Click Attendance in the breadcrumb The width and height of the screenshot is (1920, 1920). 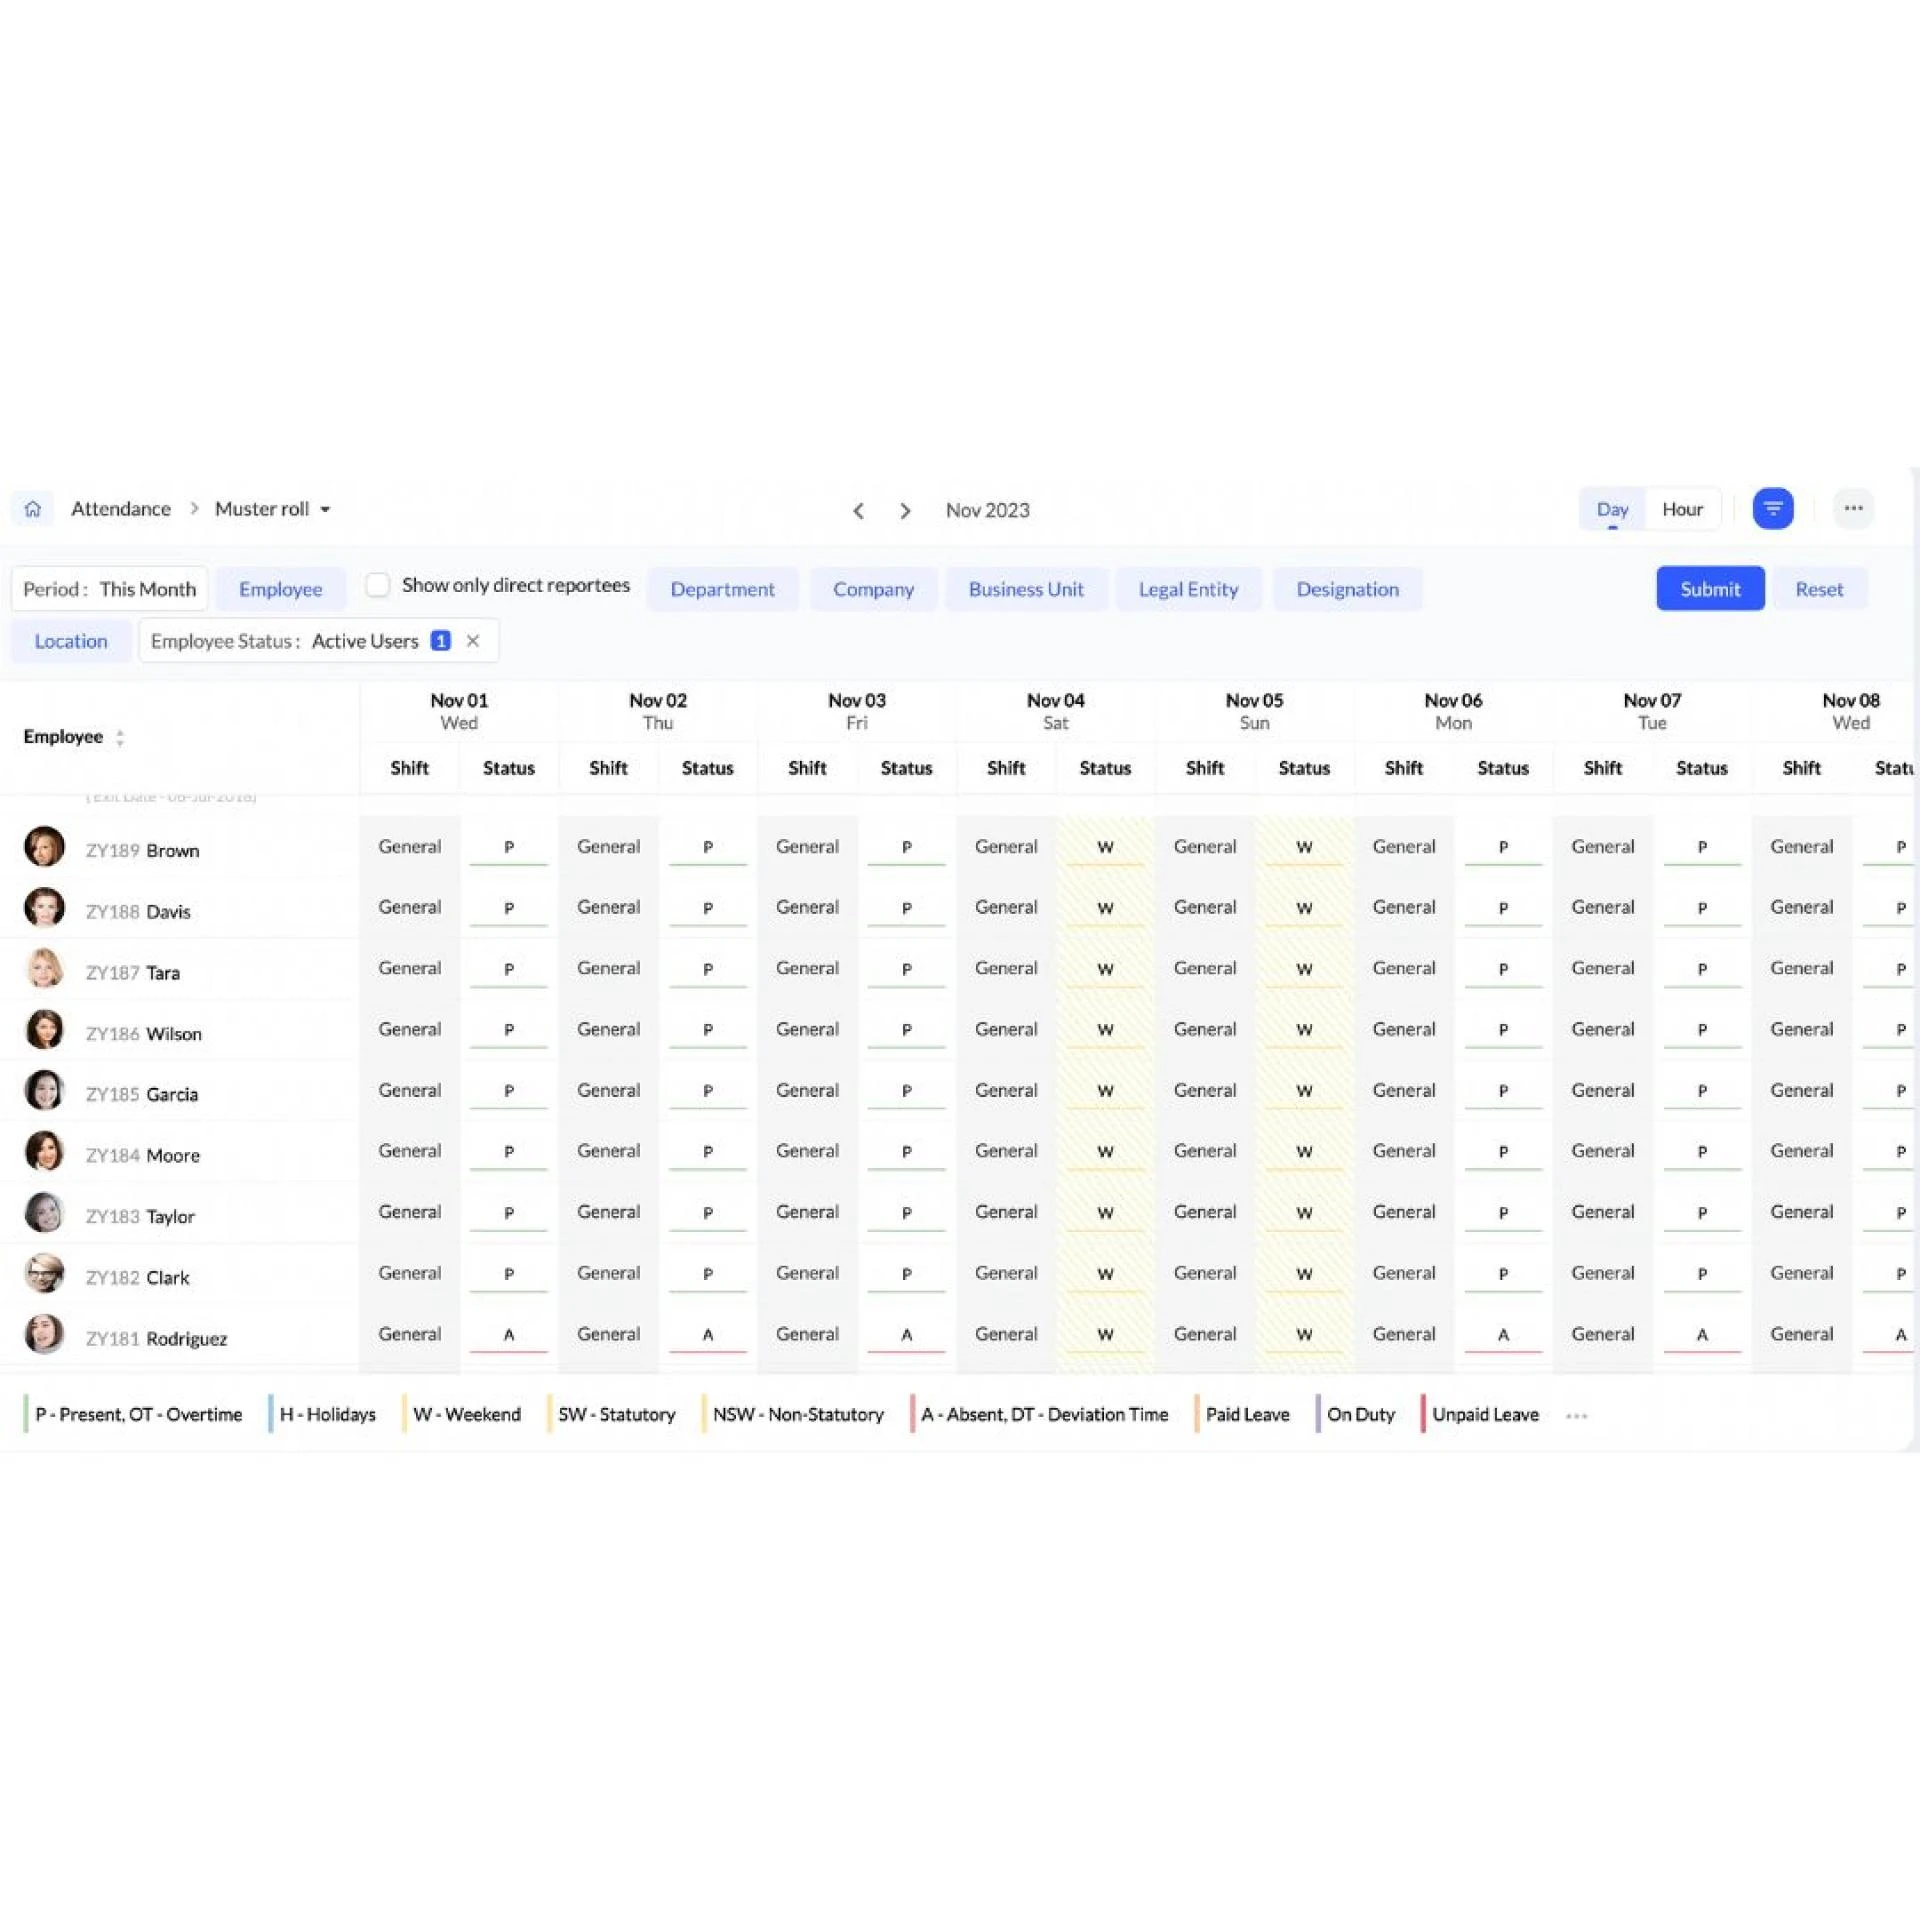point(121,509)
